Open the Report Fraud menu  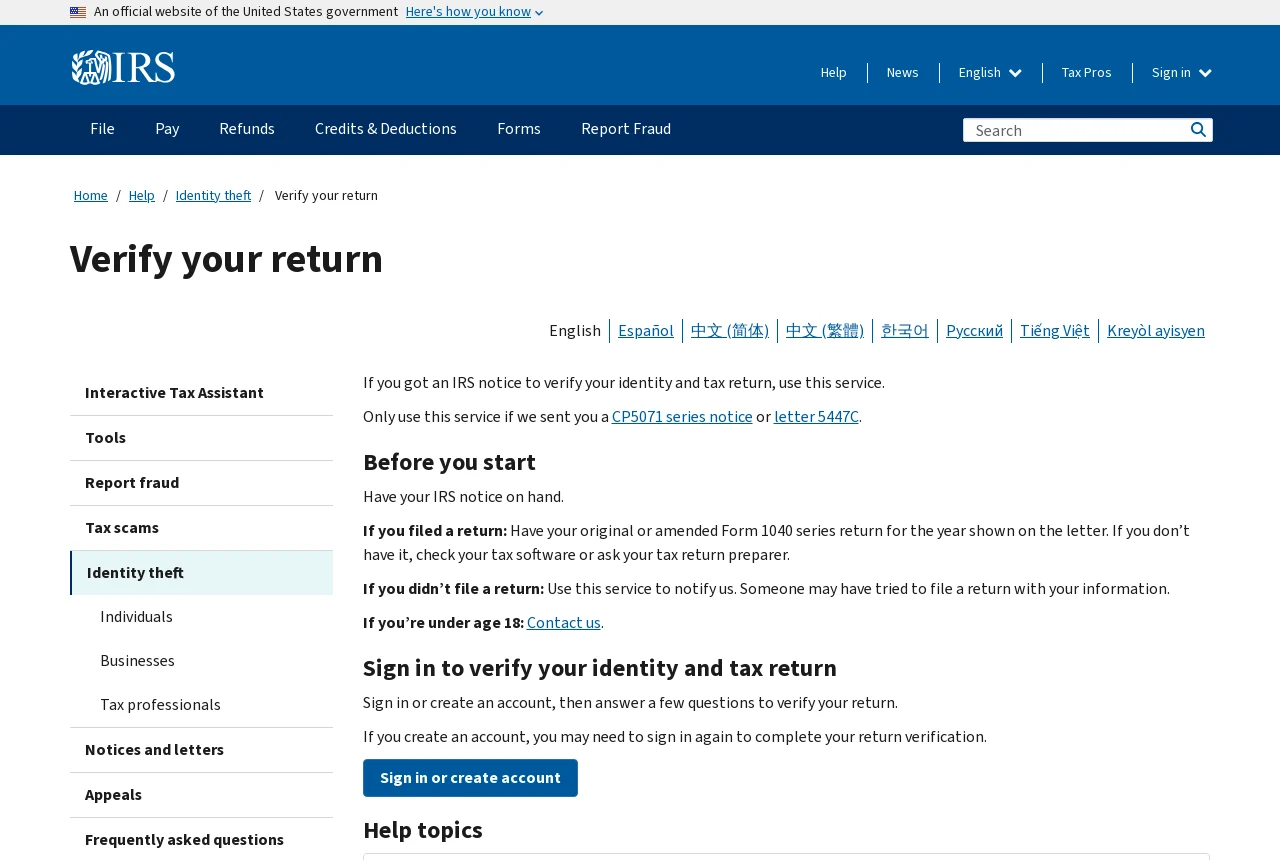click(626, 129)
